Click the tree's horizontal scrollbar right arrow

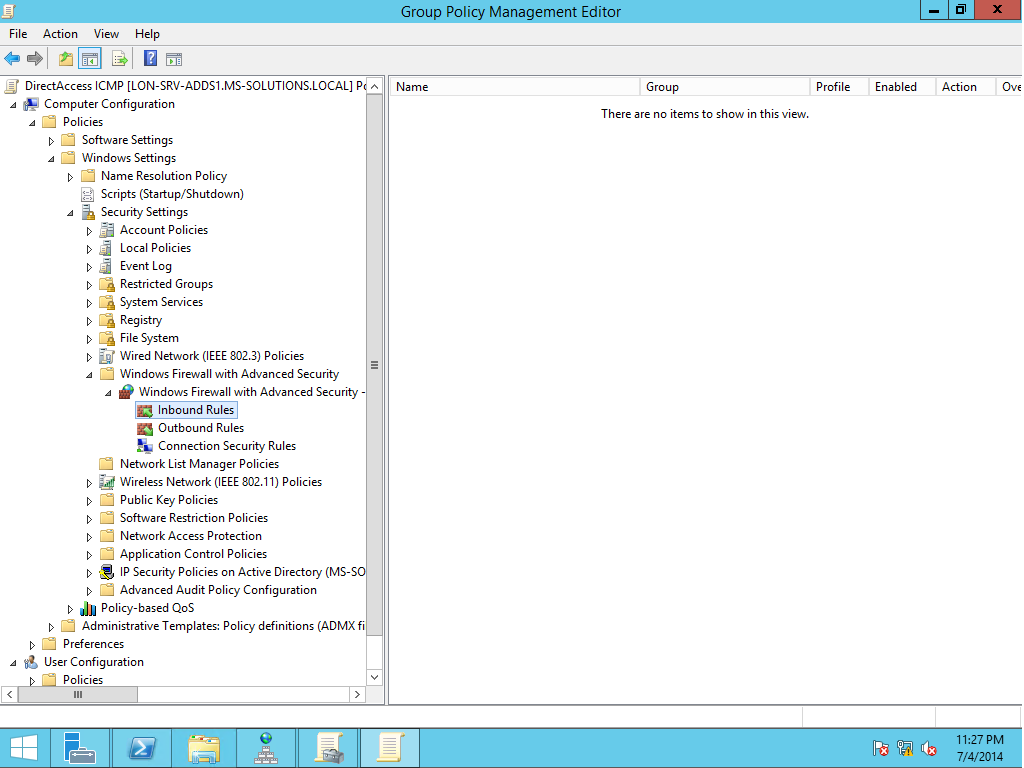pyautogui.click(x=357, y=695)
